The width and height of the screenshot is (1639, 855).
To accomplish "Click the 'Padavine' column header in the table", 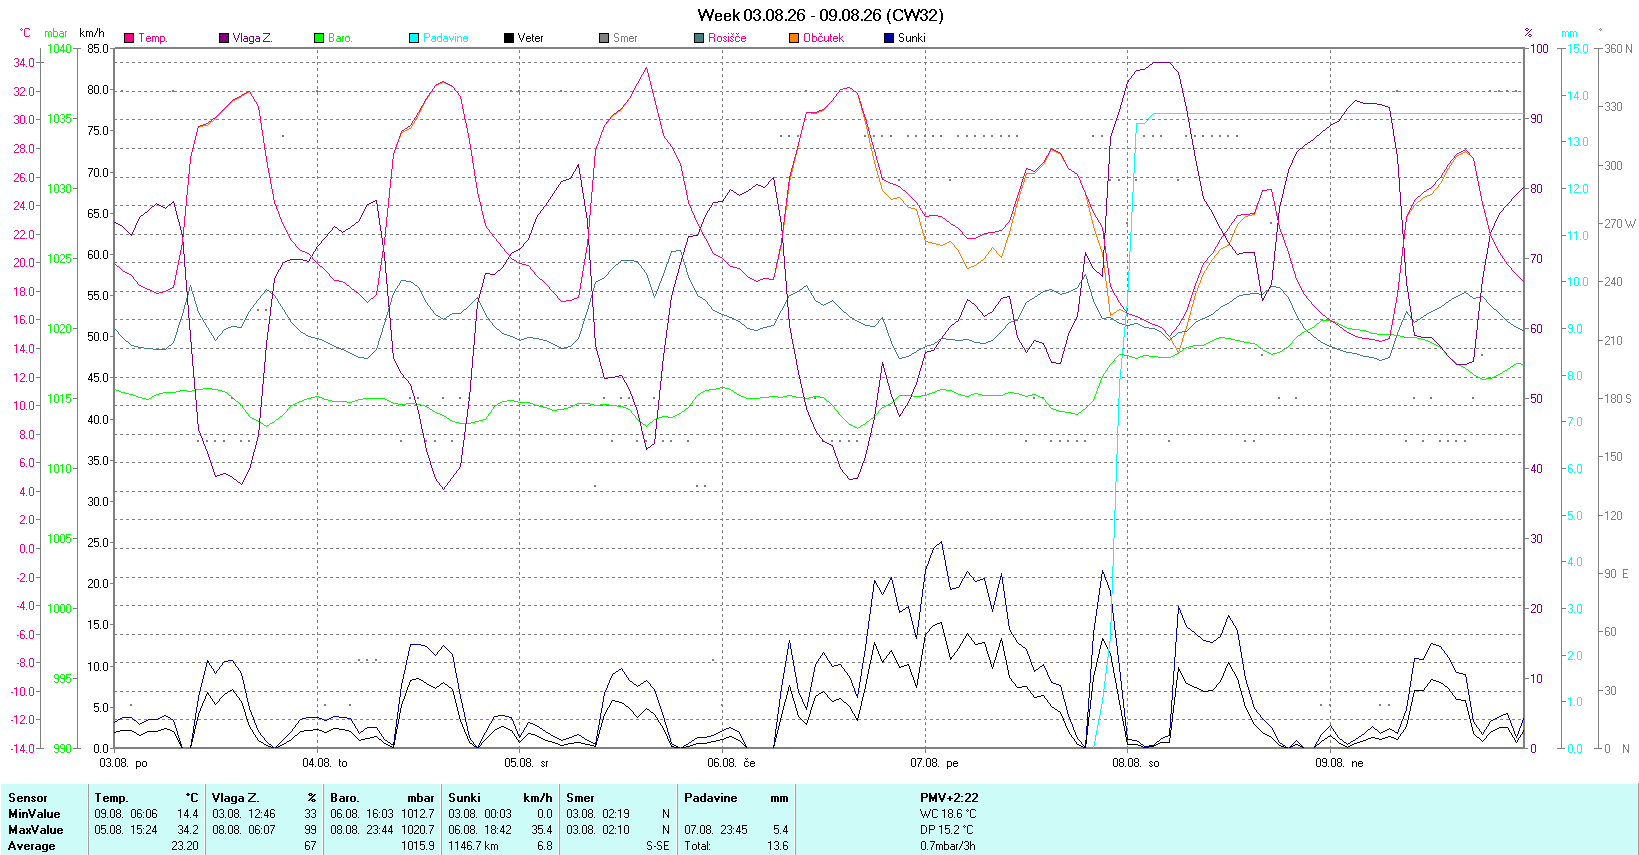I will pyautogui.click(x=711, y=798).
